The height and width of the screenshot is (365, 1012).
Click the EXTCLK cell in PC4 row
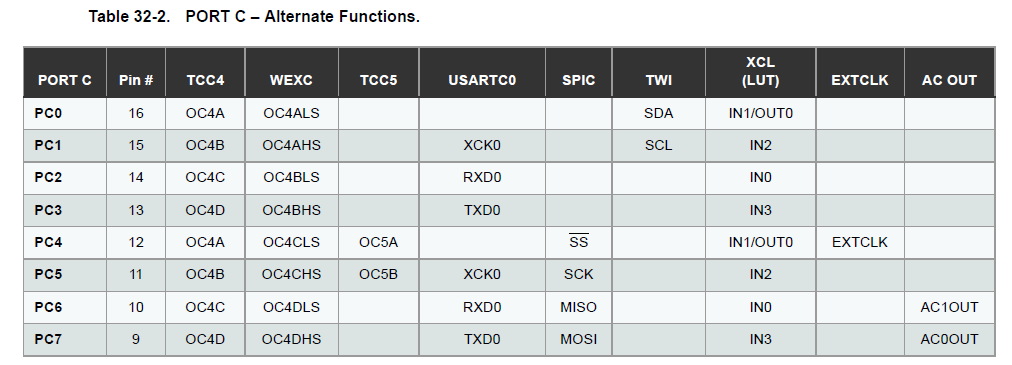[x=860, y=242]
